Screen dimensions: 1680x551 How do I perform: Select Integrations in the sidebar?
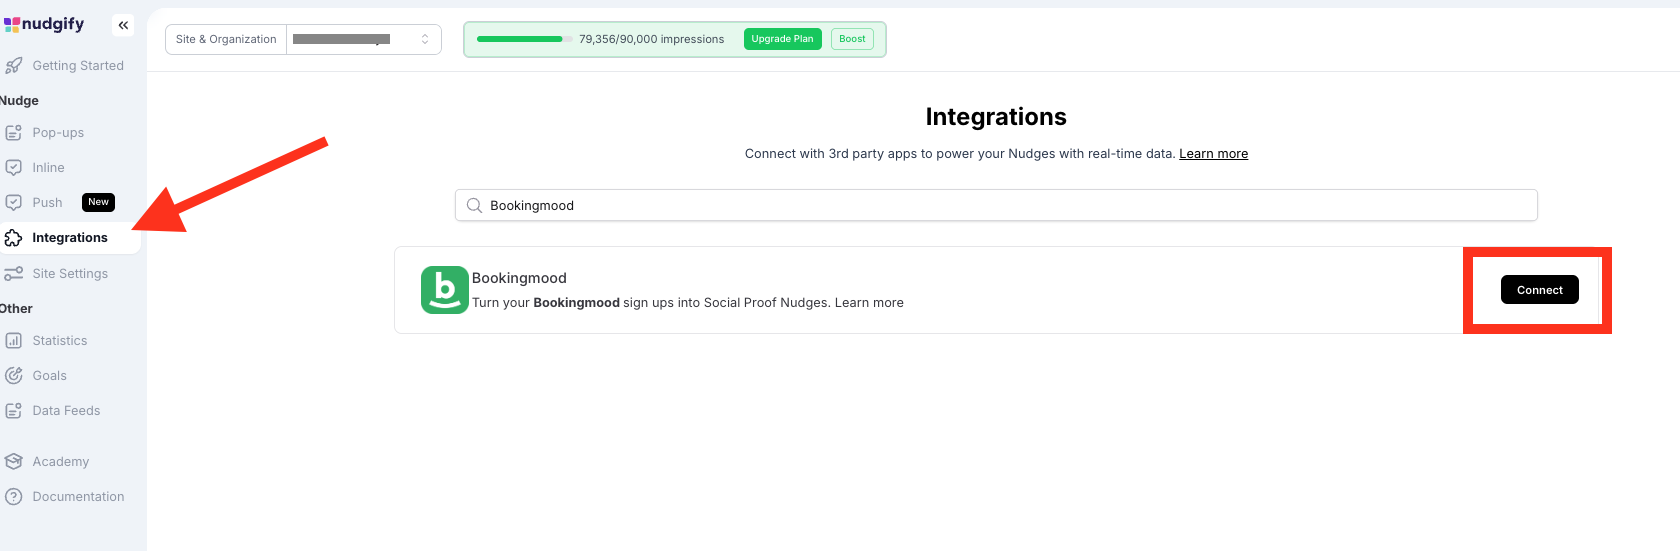[x=68, y=238]
